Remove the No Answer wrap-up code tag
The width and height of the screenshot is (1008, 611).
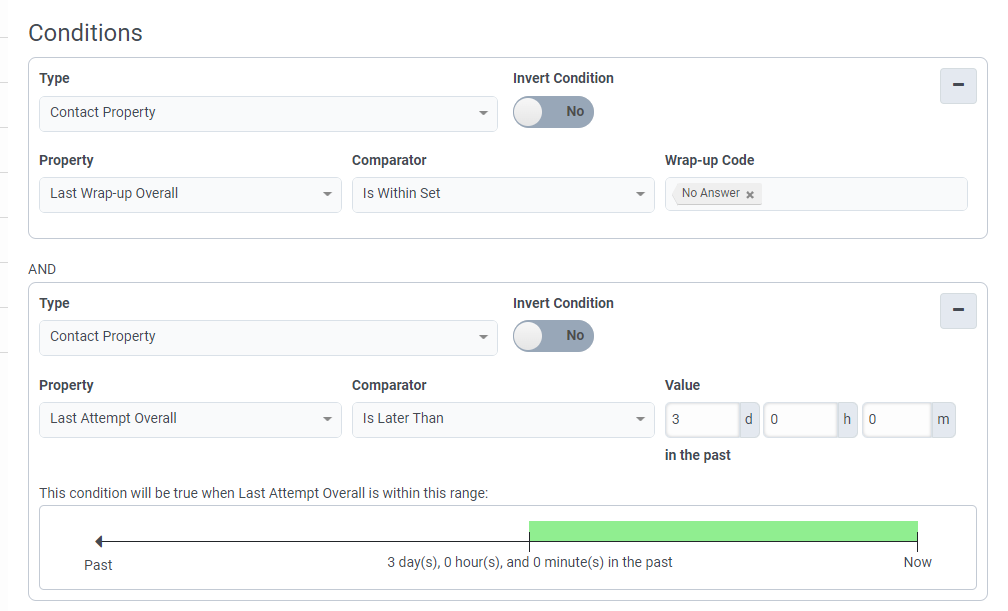point(750,194)
